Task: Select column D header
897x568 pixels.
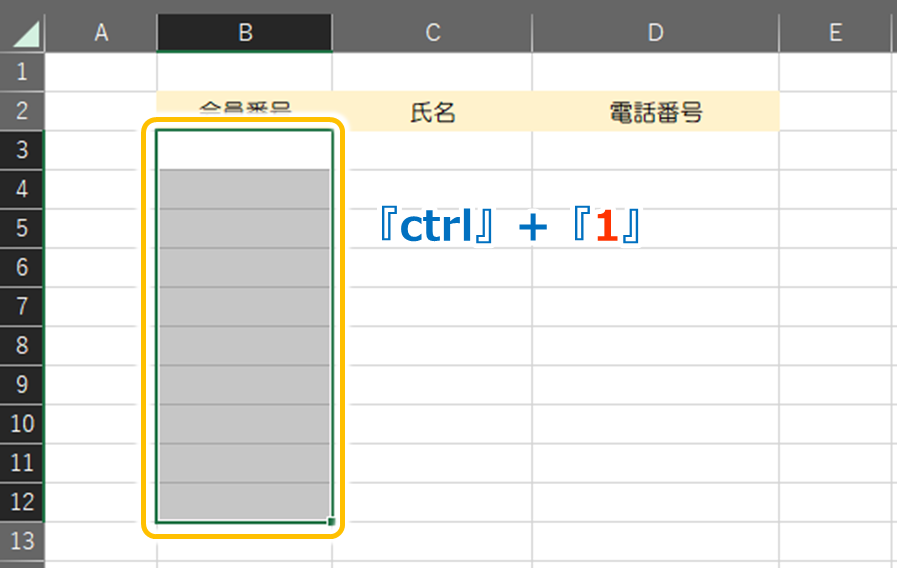Action: pos(655,33)
